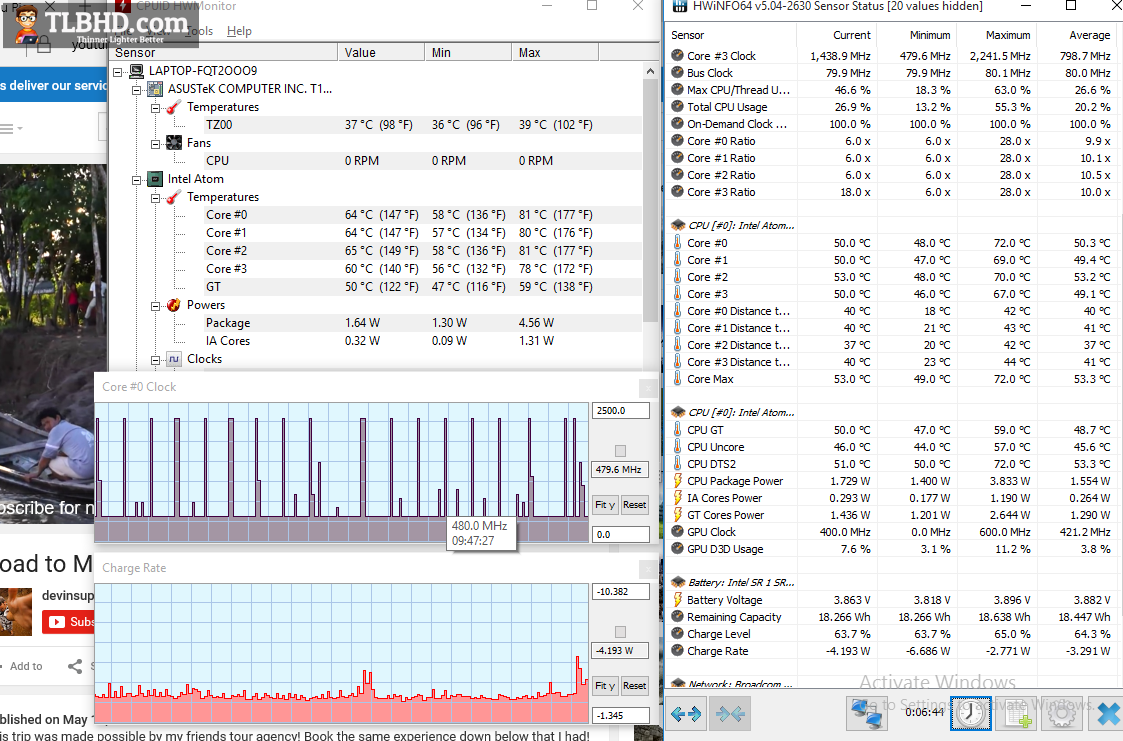
Task: Open the Help menu in HWMonitor
Action: (239, 31)
